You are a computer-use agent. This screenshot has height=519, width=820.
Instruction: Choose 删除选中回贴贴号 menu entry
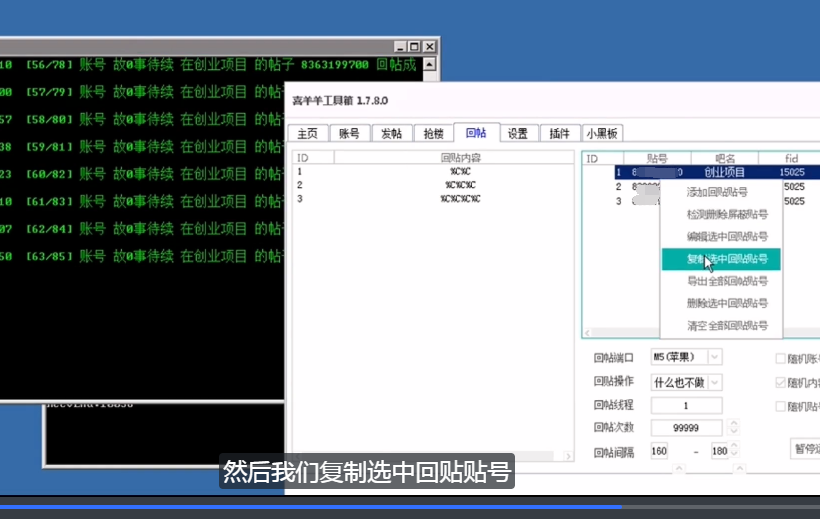[721, 303]
